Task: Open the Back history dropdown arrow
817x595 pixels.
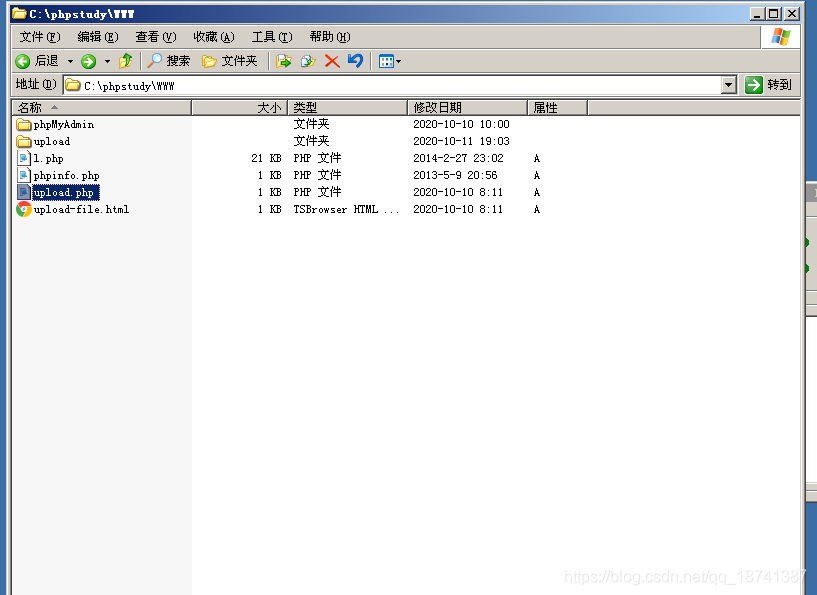Action: point(70,61)
